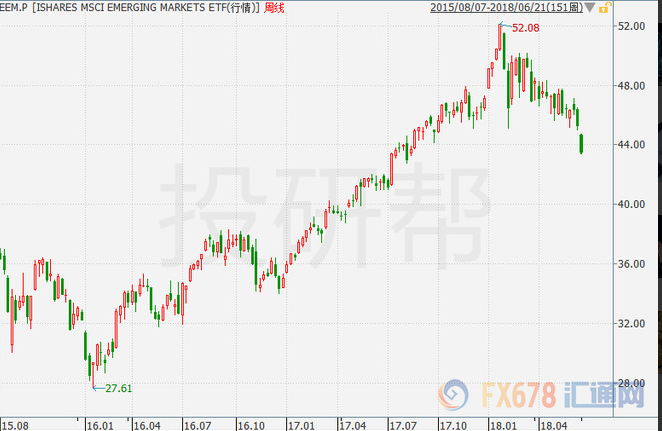Click the 17.04 date axis label
This screenshot has height=431, width=662.
click(353, 426)
